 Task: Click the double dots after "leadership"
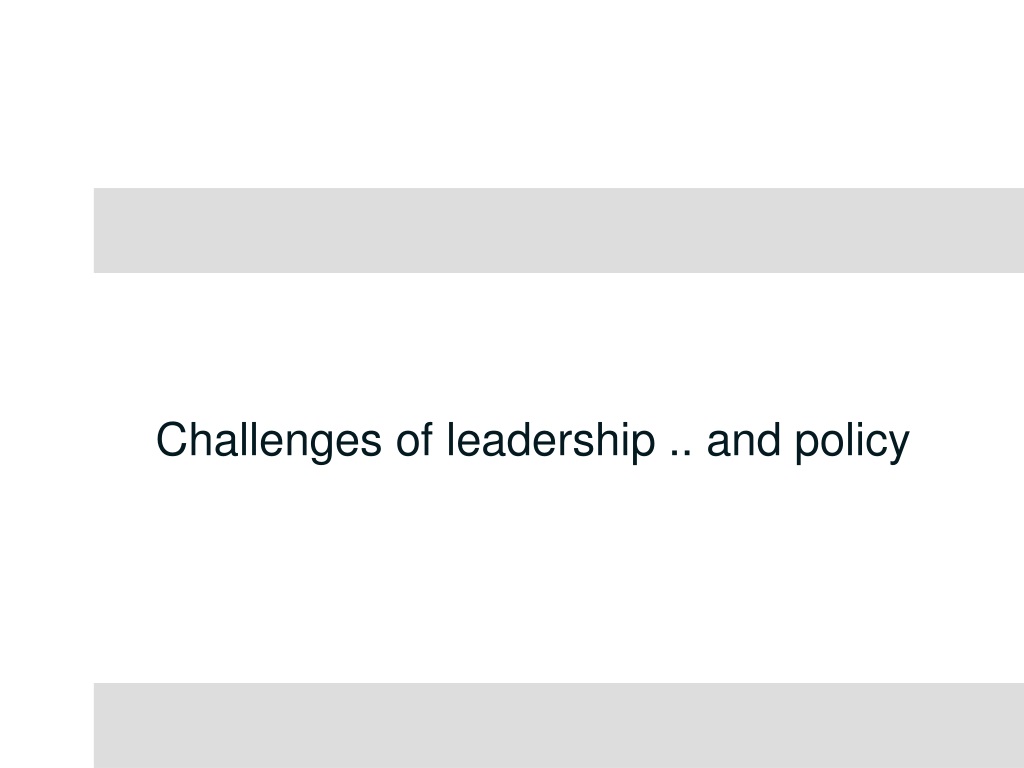pos(681,453)
